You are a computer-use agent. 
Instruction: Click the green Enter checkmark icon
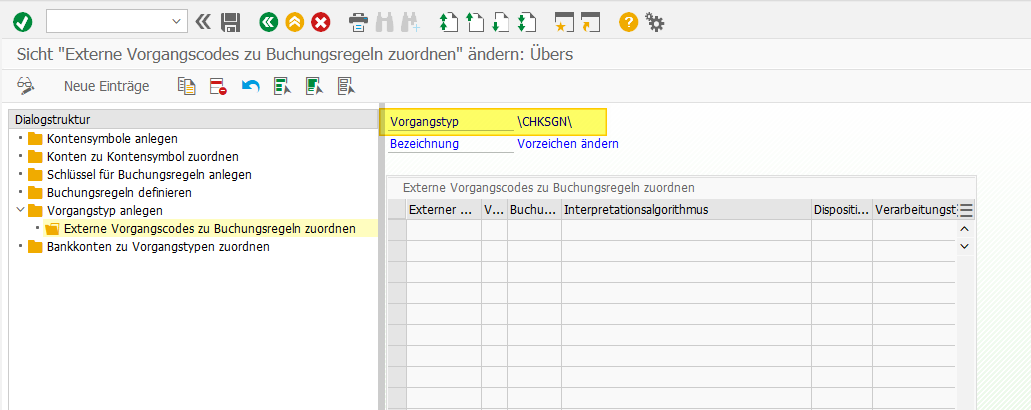(x=22, y=21)
